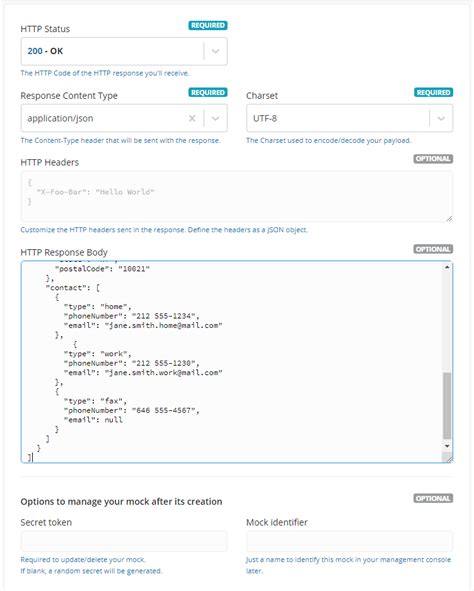Click the "postalCode": "10021" line
Screen dimensions: 474x591
click(x=102, y=269)
